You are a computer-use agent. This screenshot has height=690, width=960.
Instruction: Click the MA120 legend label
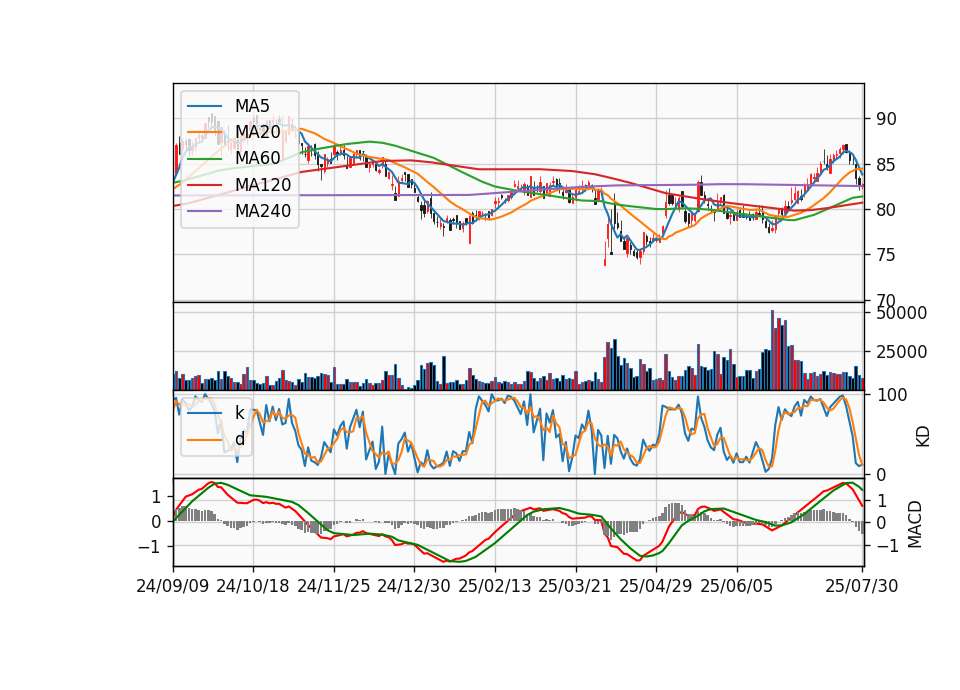pyautogui.click(x=263, y=185)
